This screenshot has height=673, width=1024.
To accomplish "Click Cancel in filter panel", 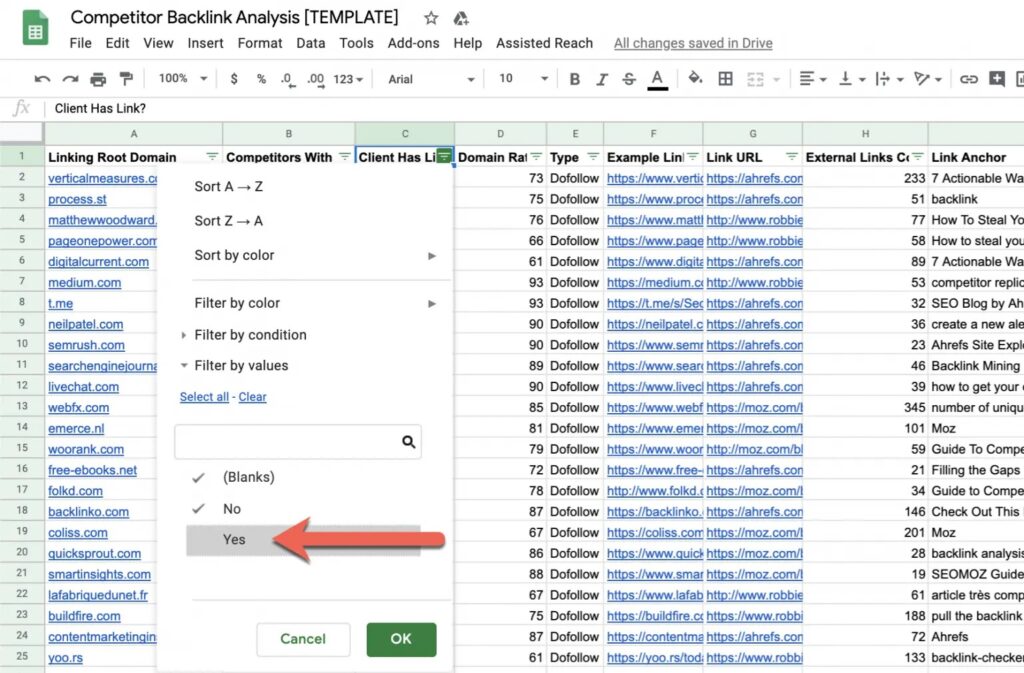I will coord(303,639).
